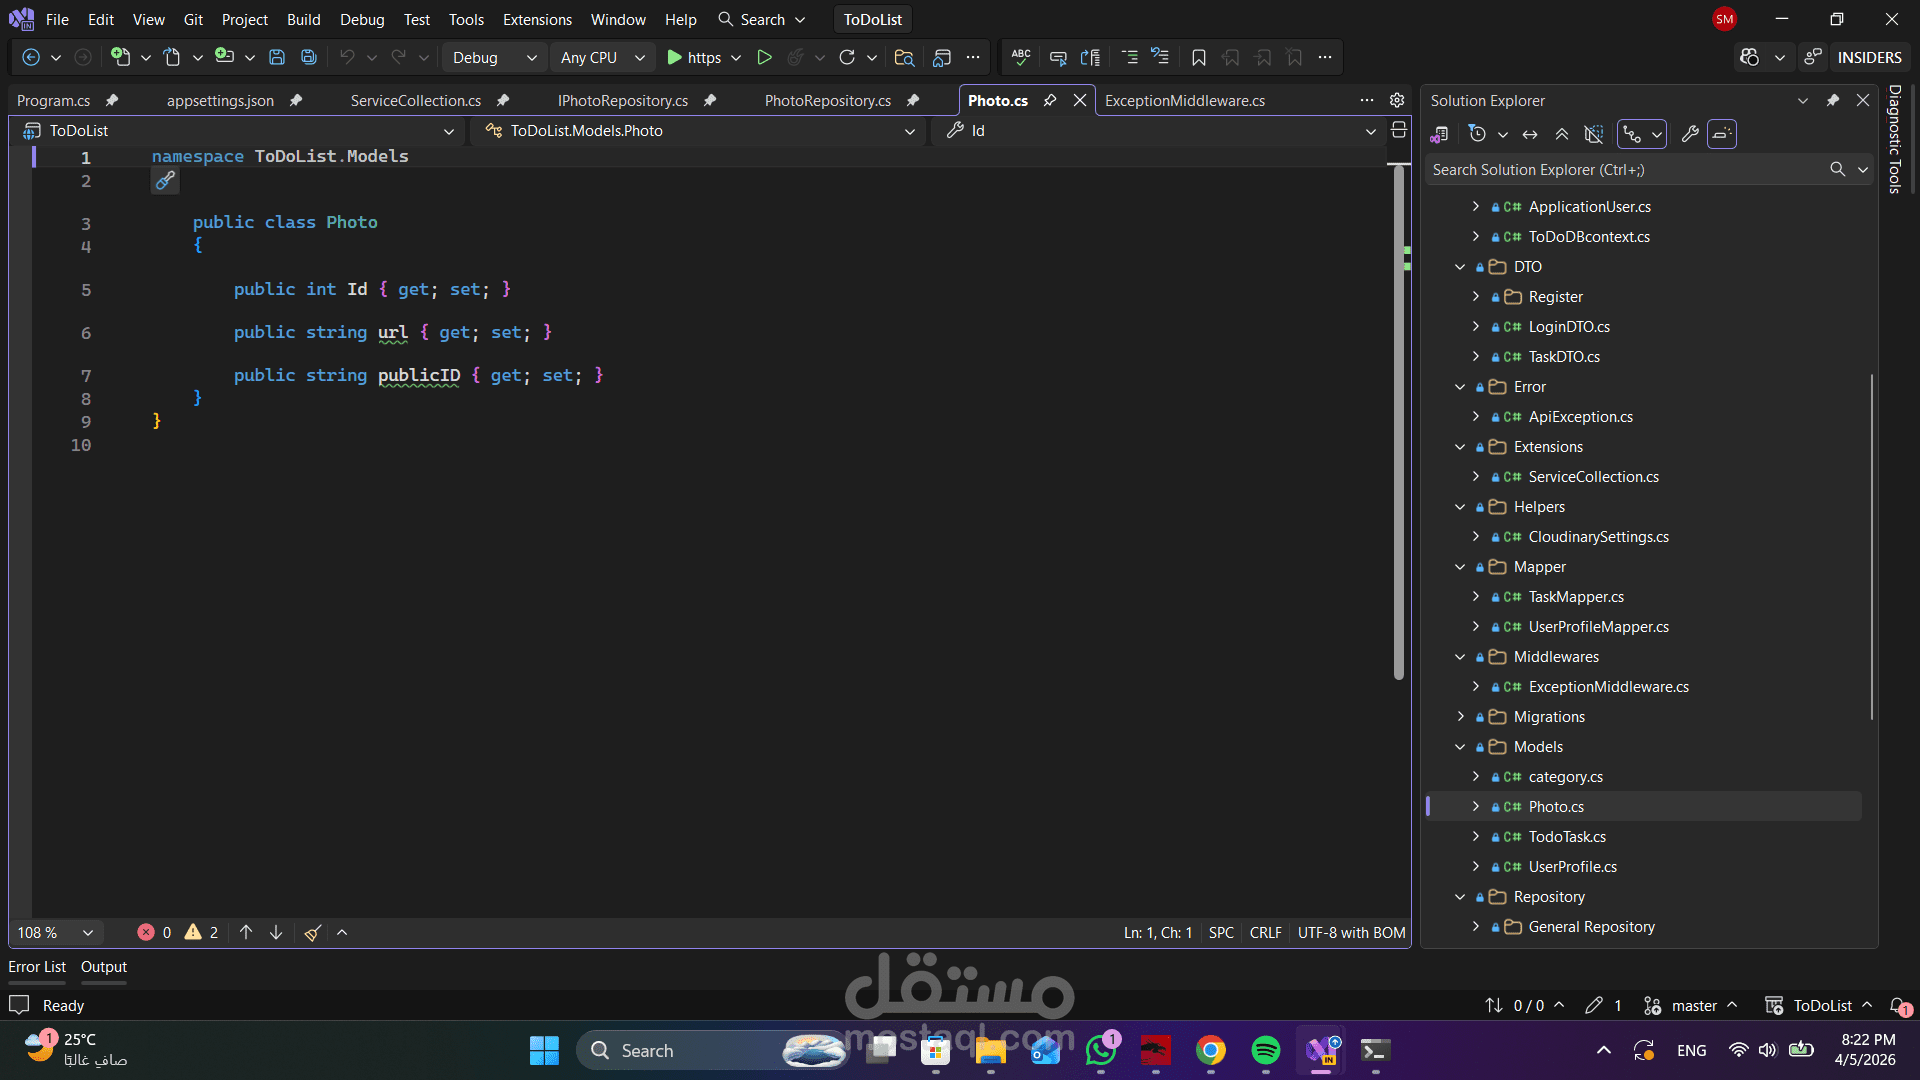Switch to the PhotoRepository.cs tab
The width and height of the screenshot is (1920, 1080).
tap(827, 101)
